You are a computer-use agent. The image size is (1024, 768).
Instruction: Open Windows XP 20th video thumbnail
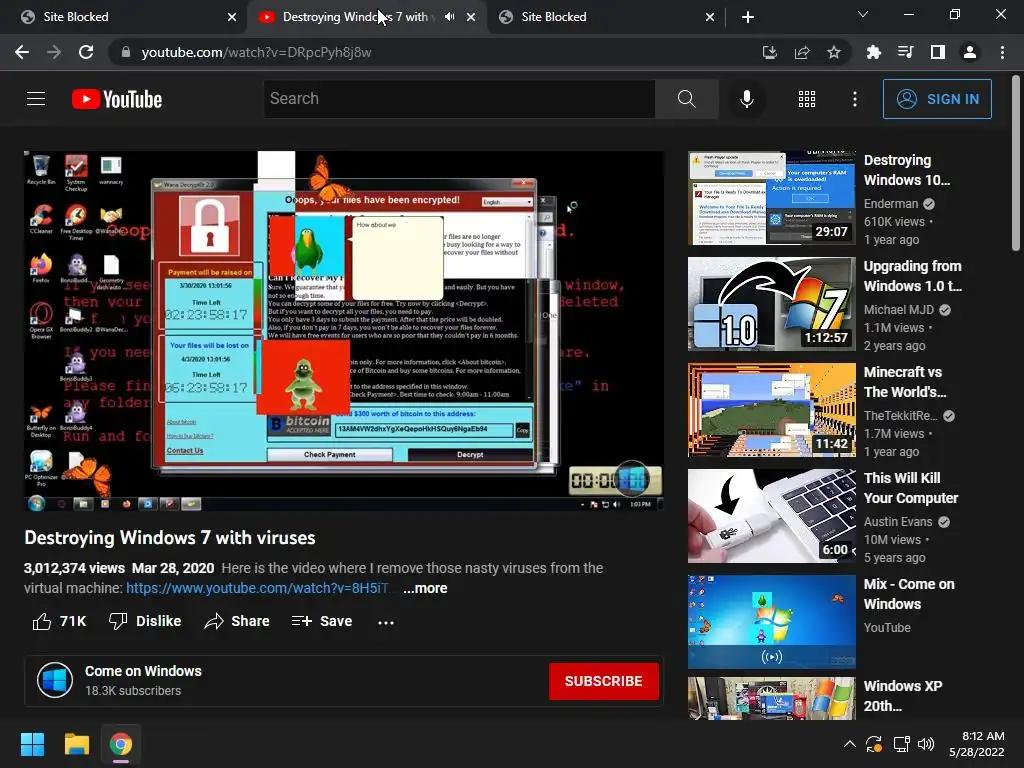pos(771,698)
